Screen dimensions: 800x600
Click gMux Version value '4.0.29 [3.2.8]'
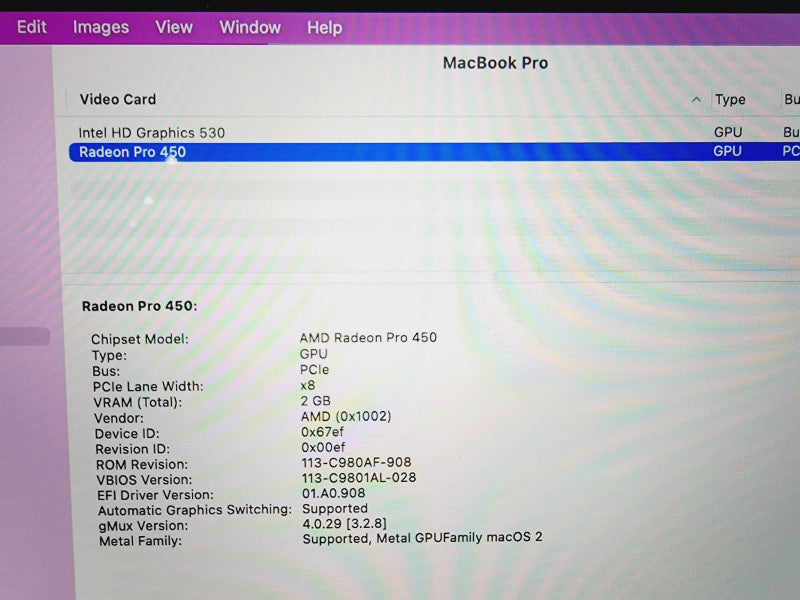pyautogui.click(x=344, y=523)
